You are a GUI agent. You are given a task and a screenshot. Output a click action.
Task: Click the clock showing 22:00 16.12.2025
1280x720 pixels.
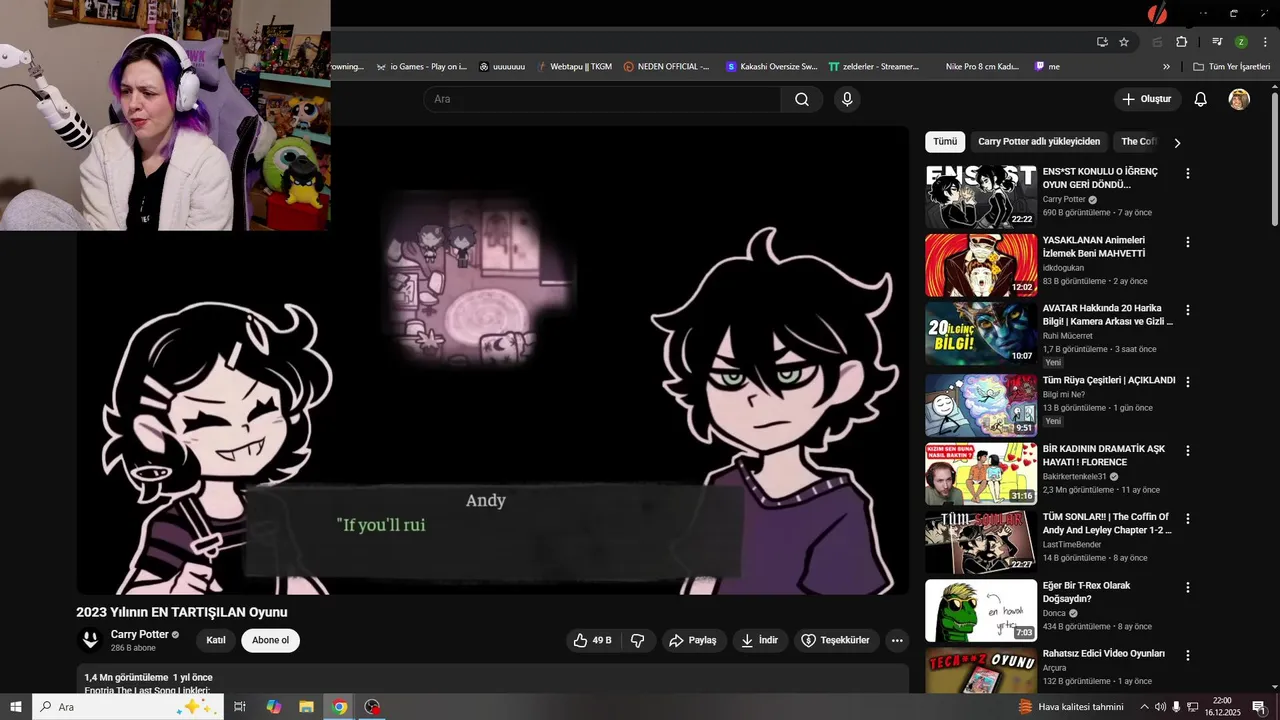tap(1222, 707)
